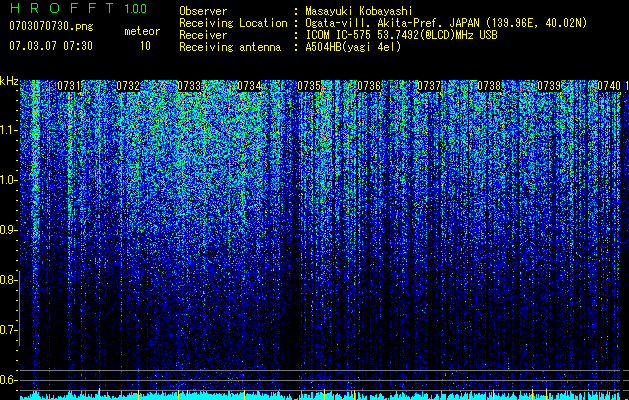Click the 0.6 kHz axis tick label
This screenshot has height=400, width=629.
point(8,380)
